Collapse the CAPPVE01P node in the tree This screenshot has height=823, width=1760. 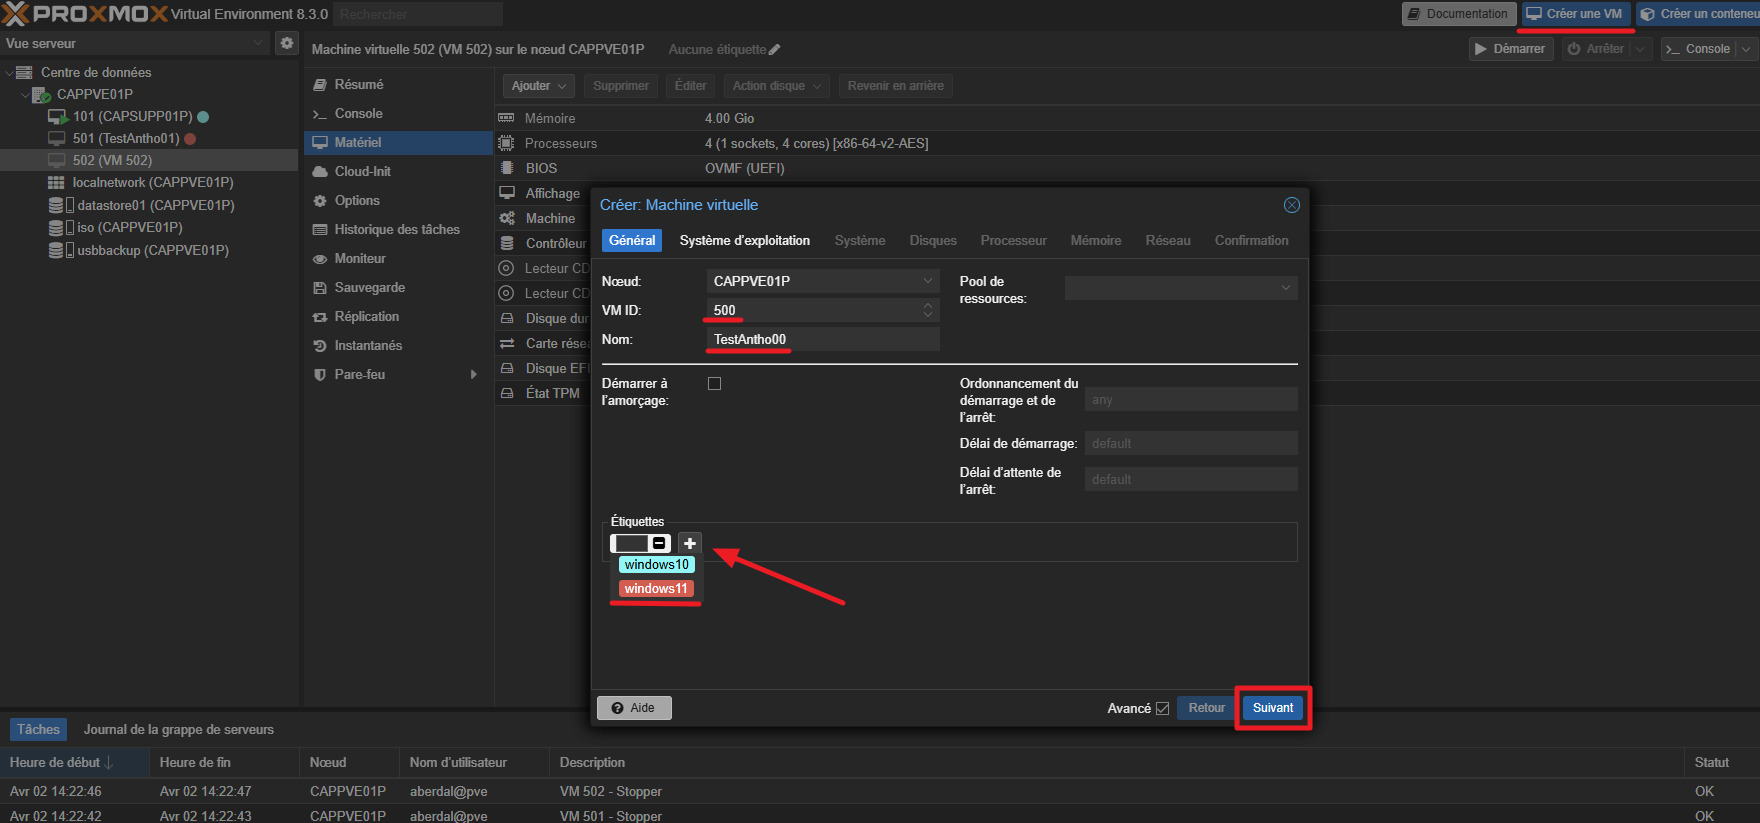[25, 95]
